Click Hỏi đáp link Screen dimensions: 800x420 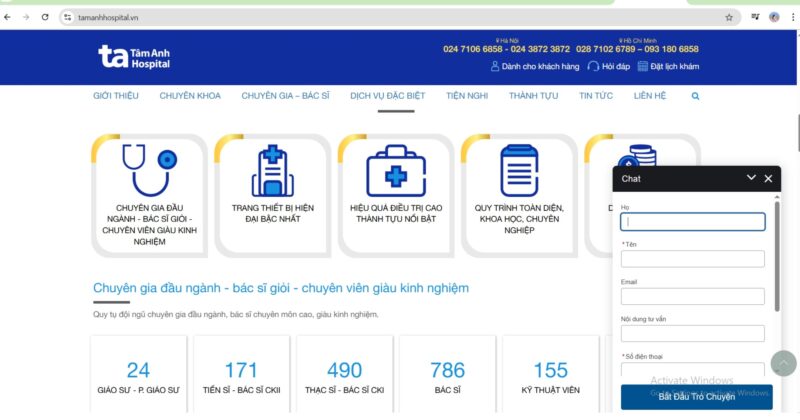point(608,66)
